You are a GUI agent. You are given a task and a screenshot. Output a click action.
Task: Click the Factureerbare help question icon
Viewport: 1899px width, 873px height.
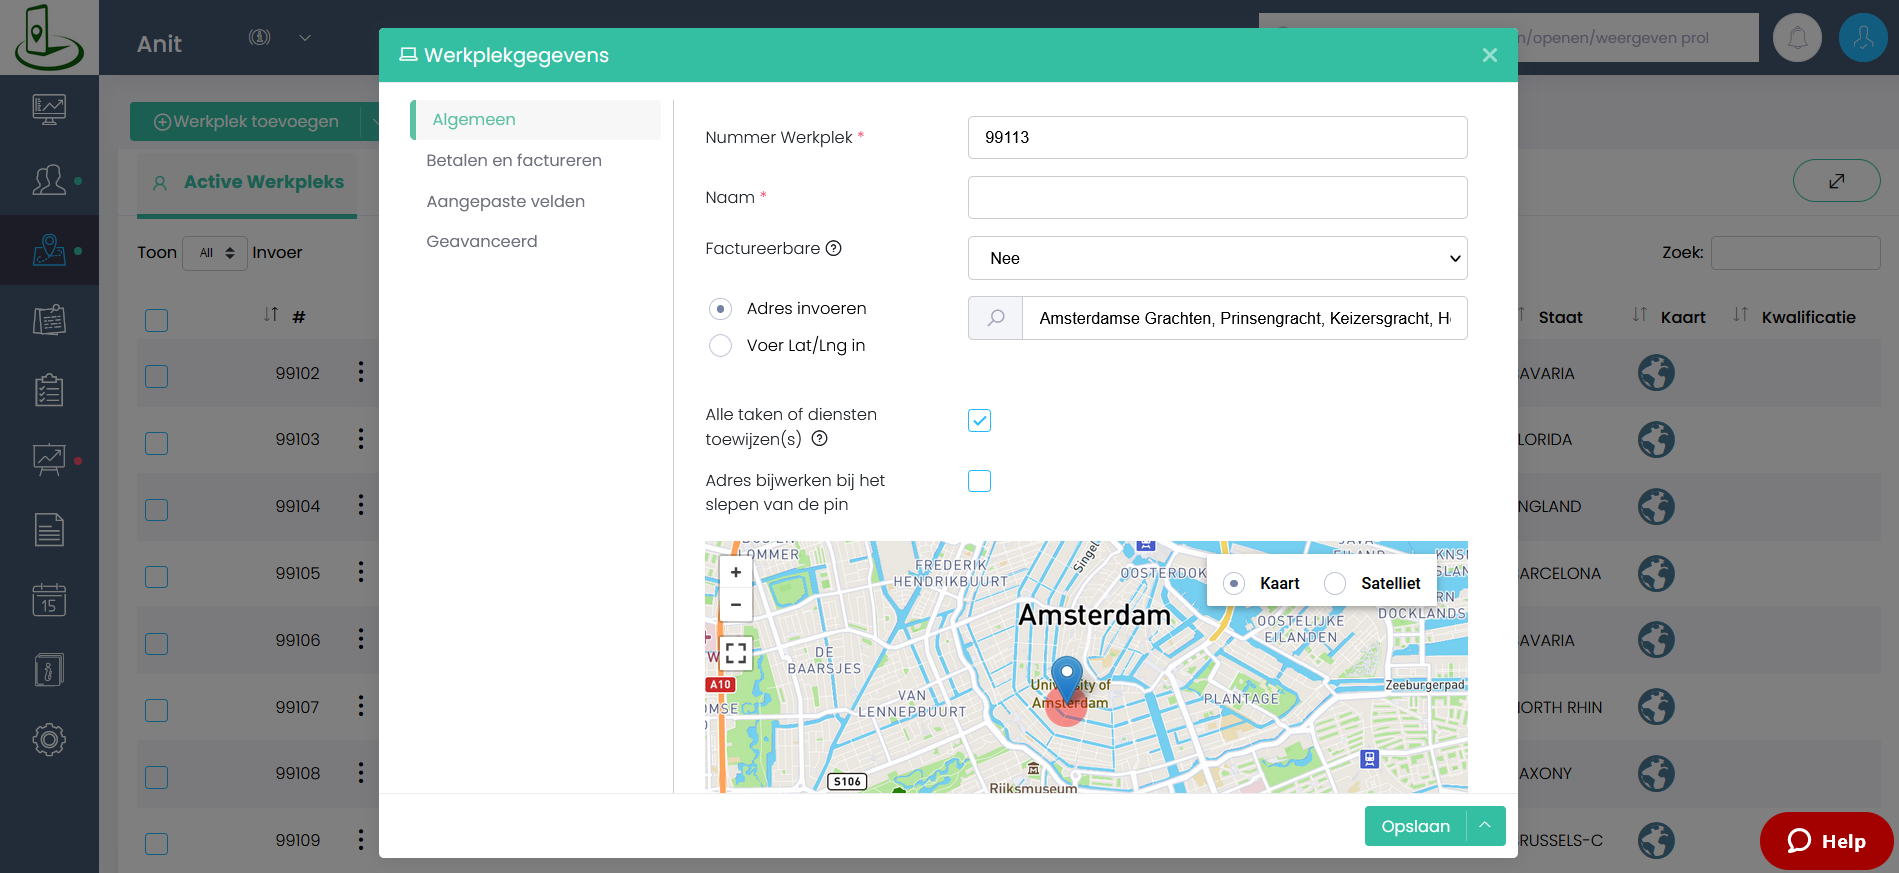833,248
